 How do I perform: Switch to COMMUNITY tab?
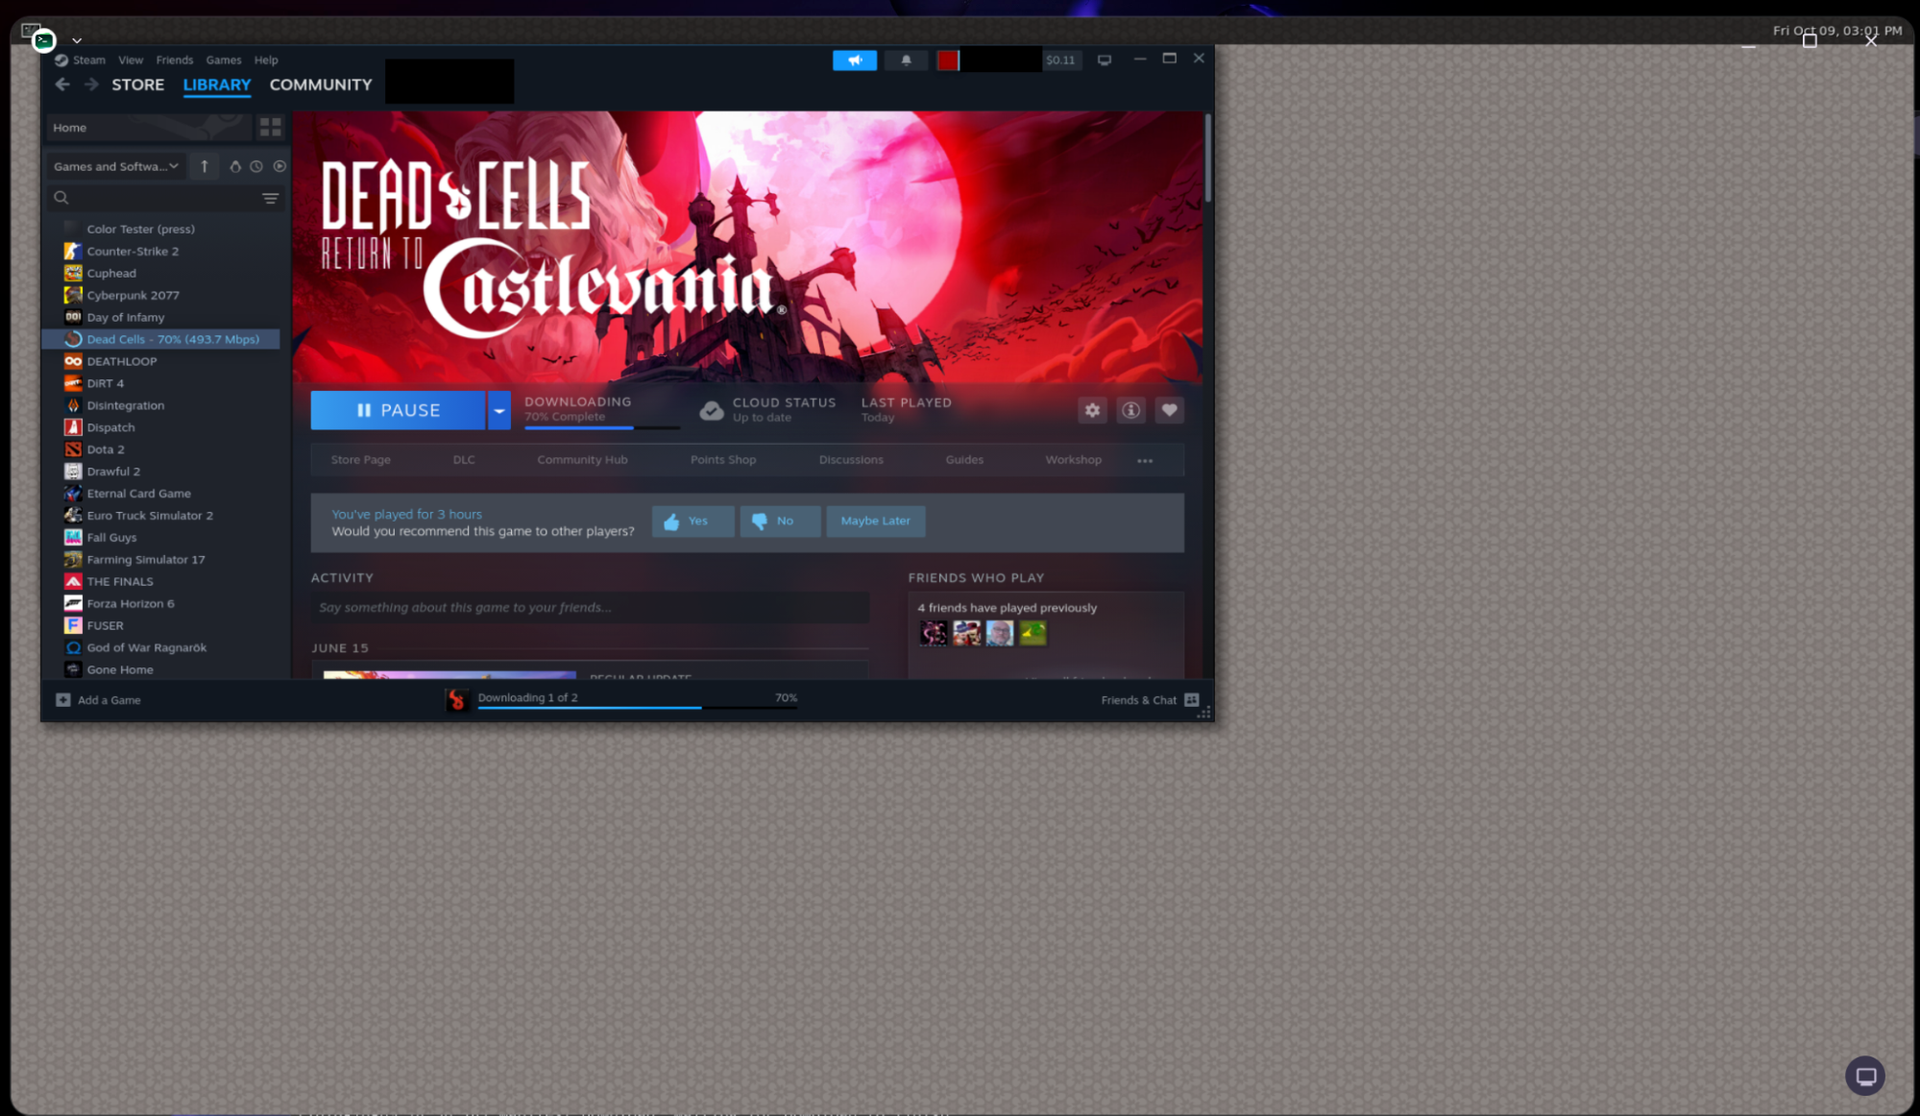pyautogui.click(x=320, y=85)
